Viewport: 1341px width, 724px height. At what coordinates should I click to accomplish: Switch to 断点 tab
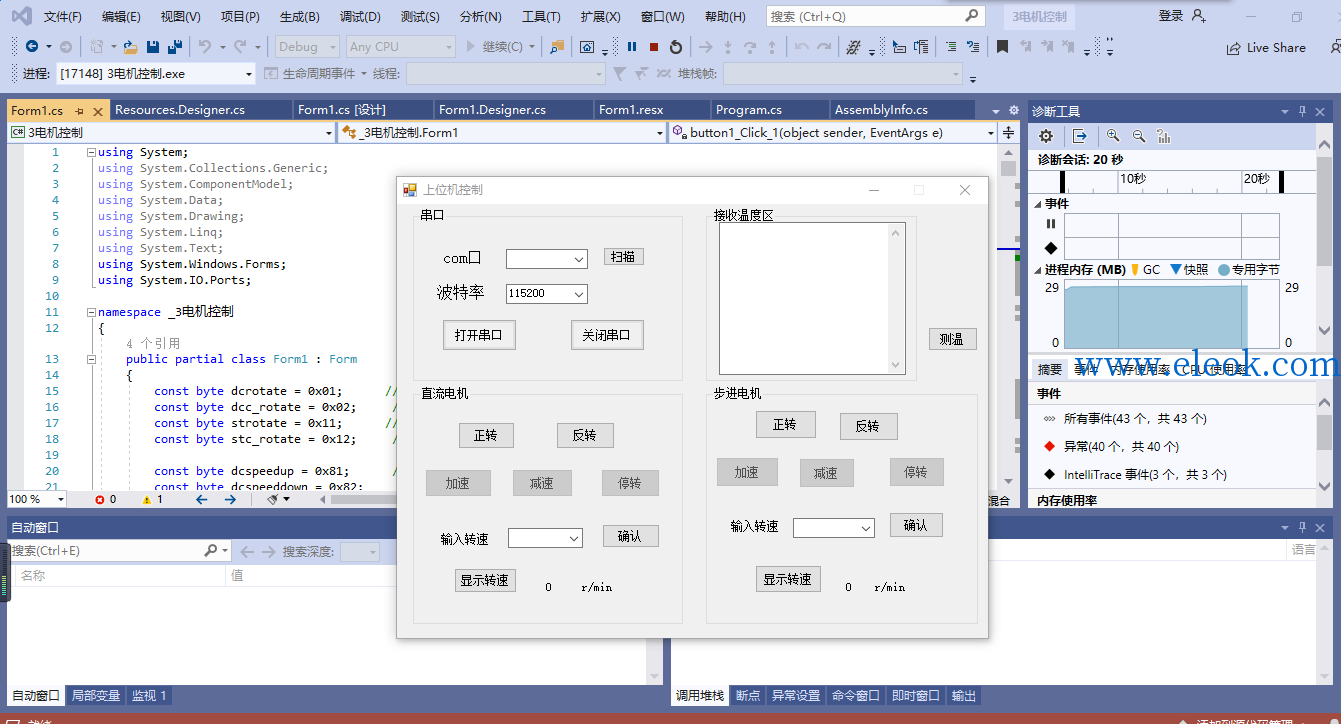[x=748, y=696]
